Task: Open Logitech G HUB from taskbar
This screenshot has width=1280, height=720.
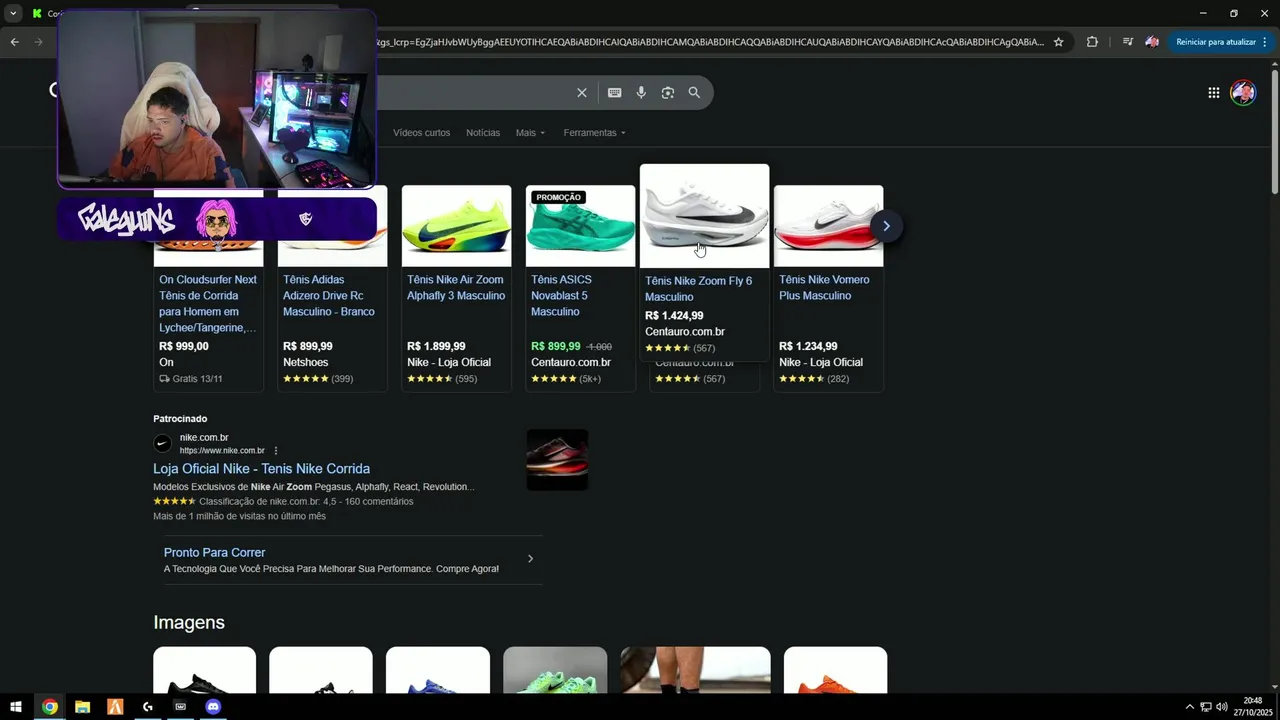Action: 148,707
